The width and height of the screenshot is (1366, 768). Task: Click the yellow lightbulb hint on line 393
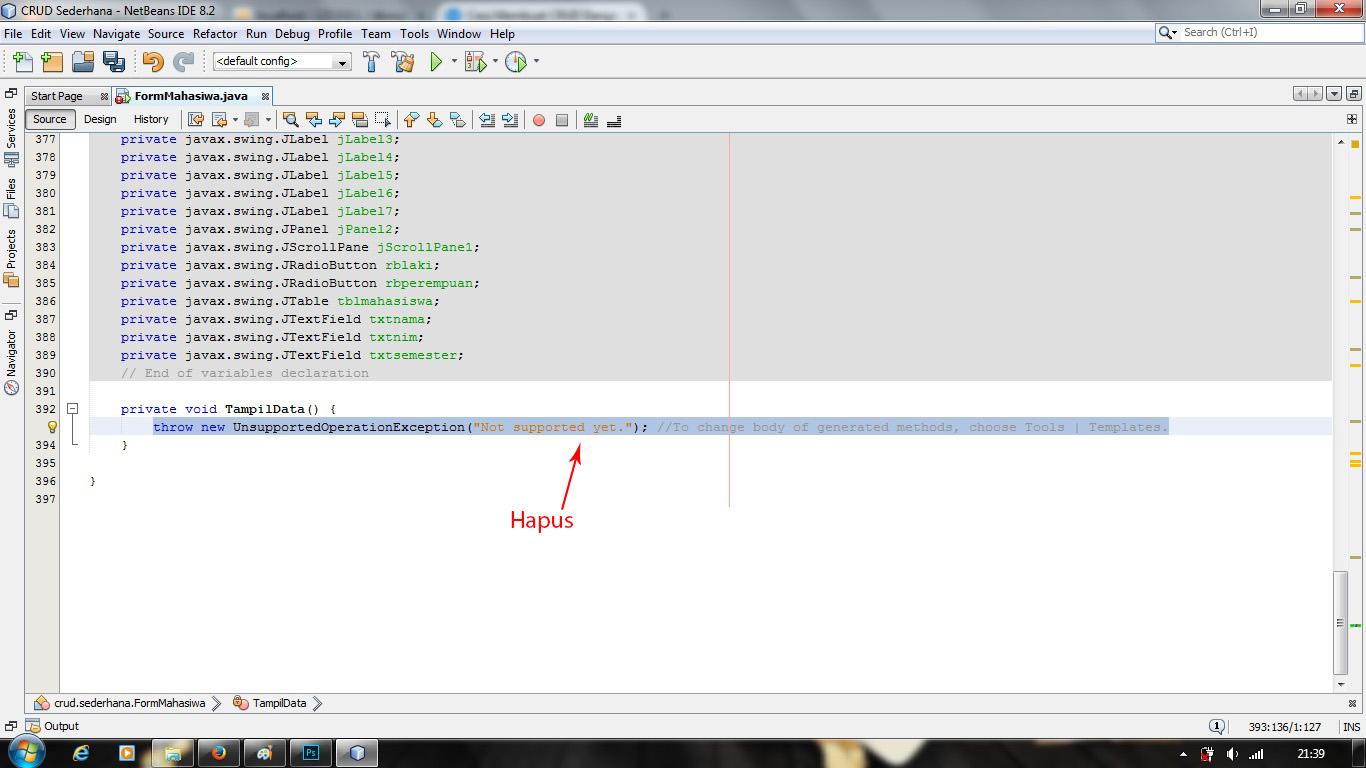pyautogui.click(x=53, y=427)
